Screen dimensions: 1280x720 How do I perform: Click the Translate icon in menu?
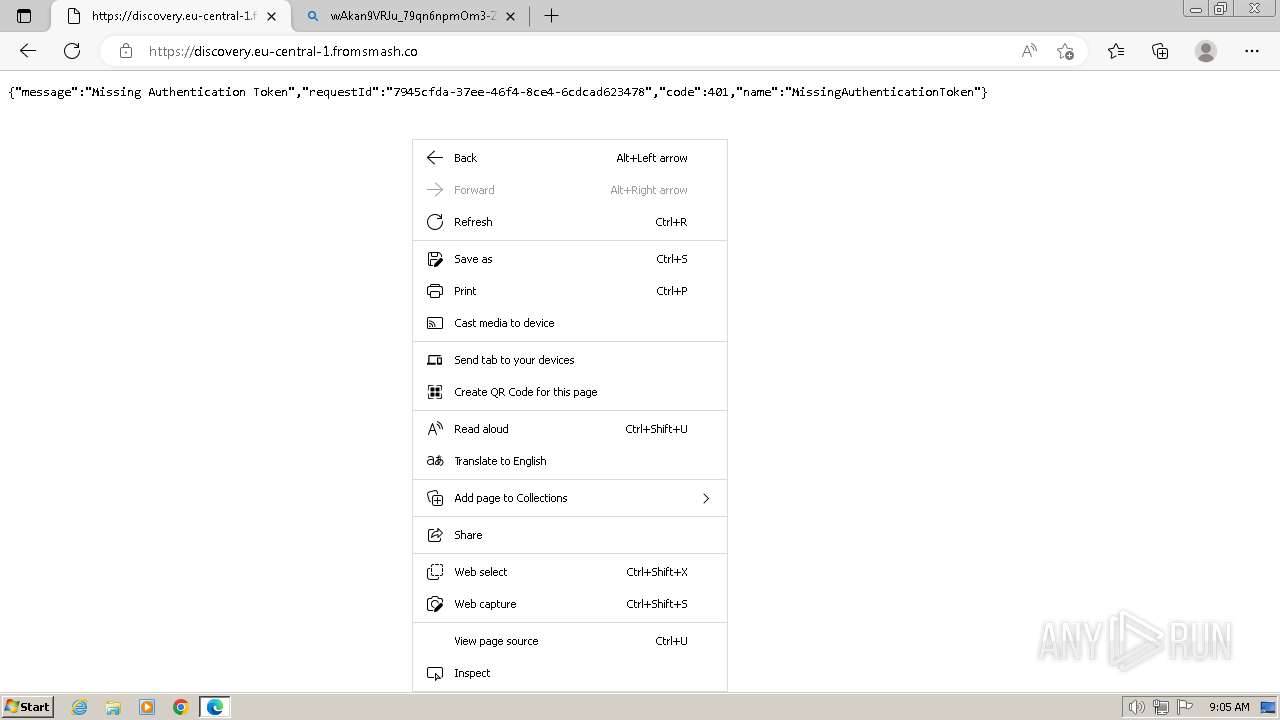click(435, 461)
